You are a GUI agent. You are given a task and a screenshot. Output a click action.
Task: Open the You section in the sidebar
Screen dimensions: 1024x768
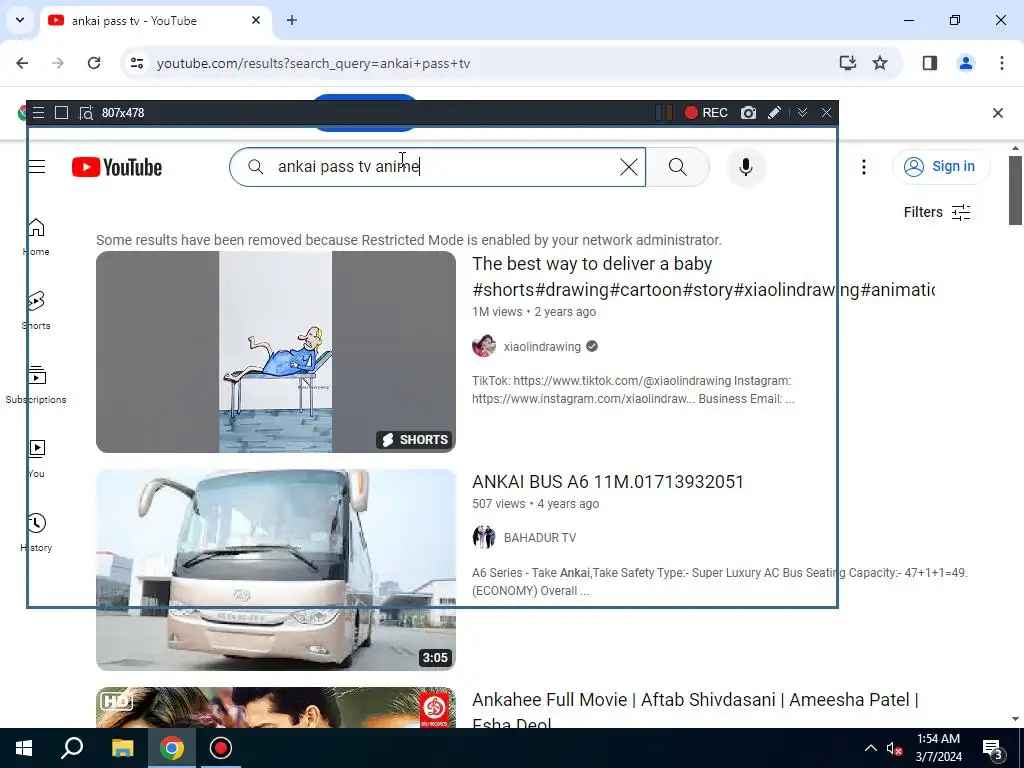pyautogui.click(x=36, y=459)
